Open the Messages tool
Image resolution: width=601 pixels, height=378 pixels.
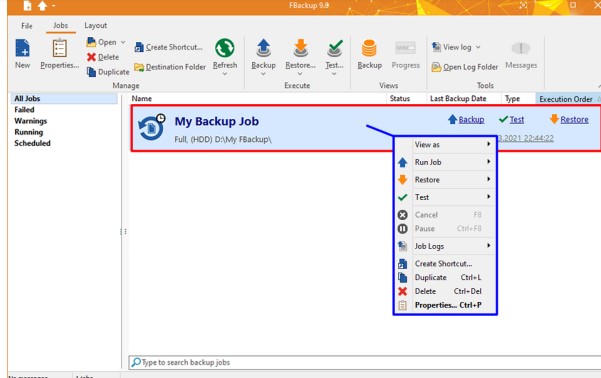521,54
